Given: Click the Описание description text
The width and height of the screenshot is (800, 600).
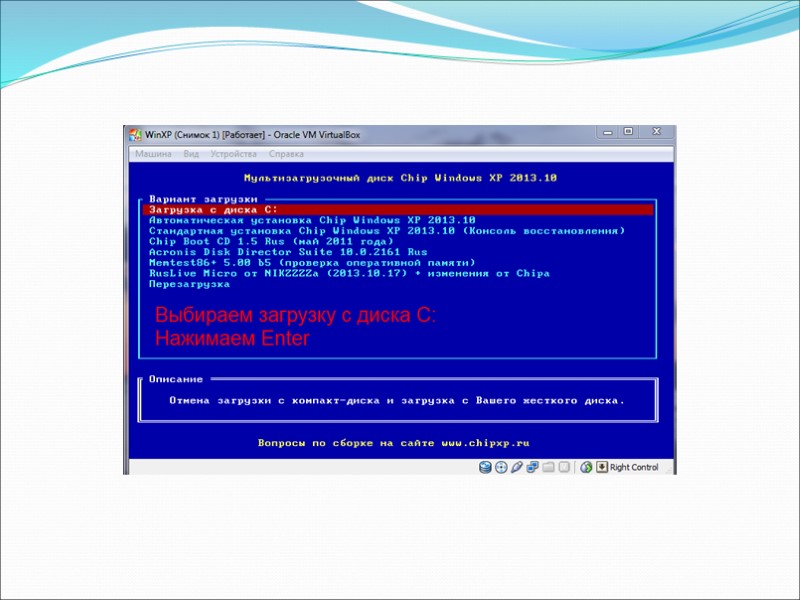Looking at the screenshot, I should pyautogui.click(x=397, y=401).
